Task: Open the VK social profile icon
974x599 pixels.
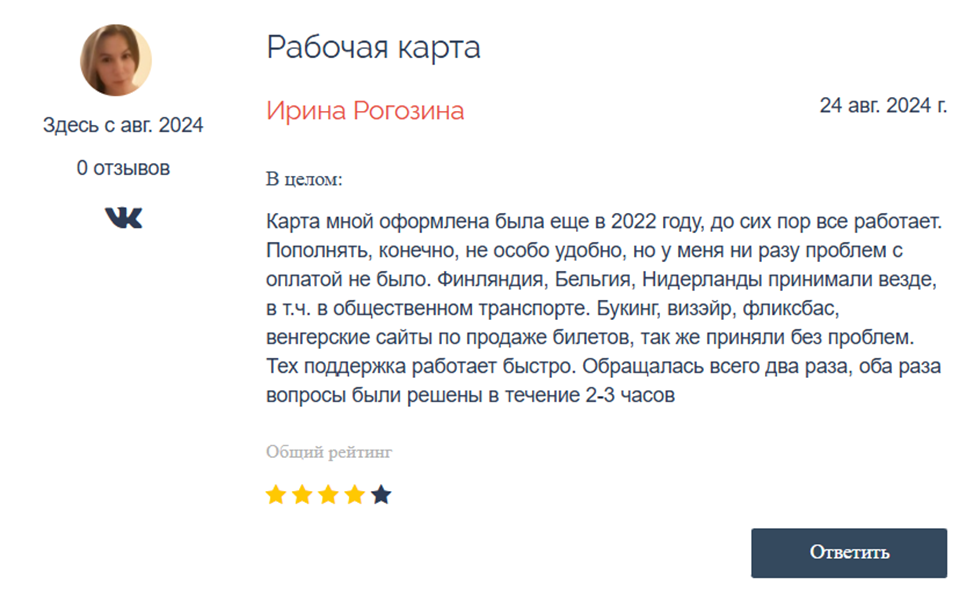Action: click(x=124, y=218)
